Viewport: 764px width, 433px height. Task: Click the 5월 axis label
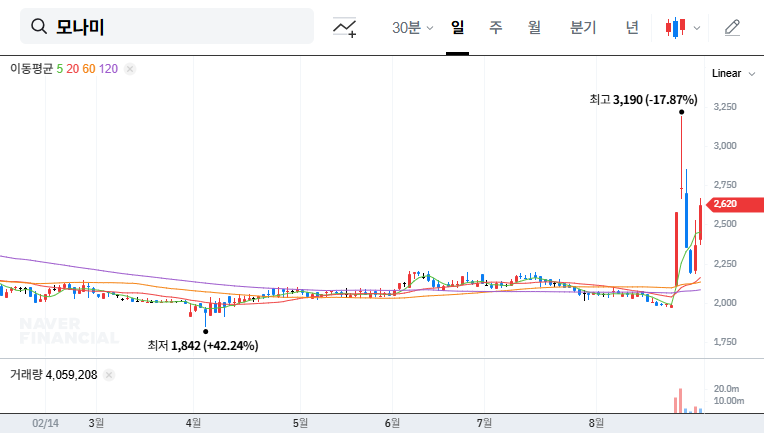tap(300, 423)
